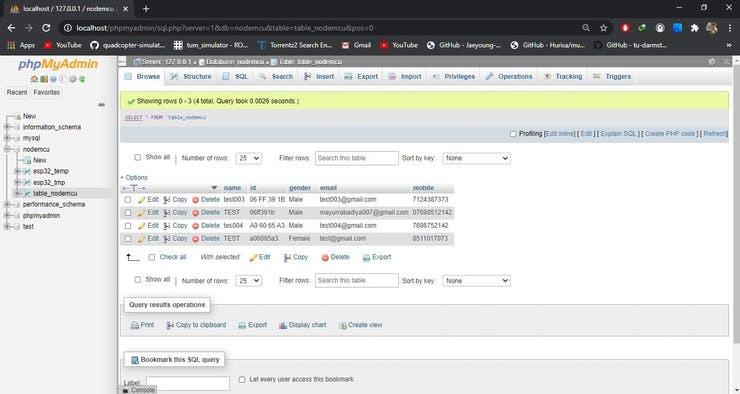This screenshot has width=740, height=394.
Task: Click the Copy to clipboard icon
Action: coord(170,325)
